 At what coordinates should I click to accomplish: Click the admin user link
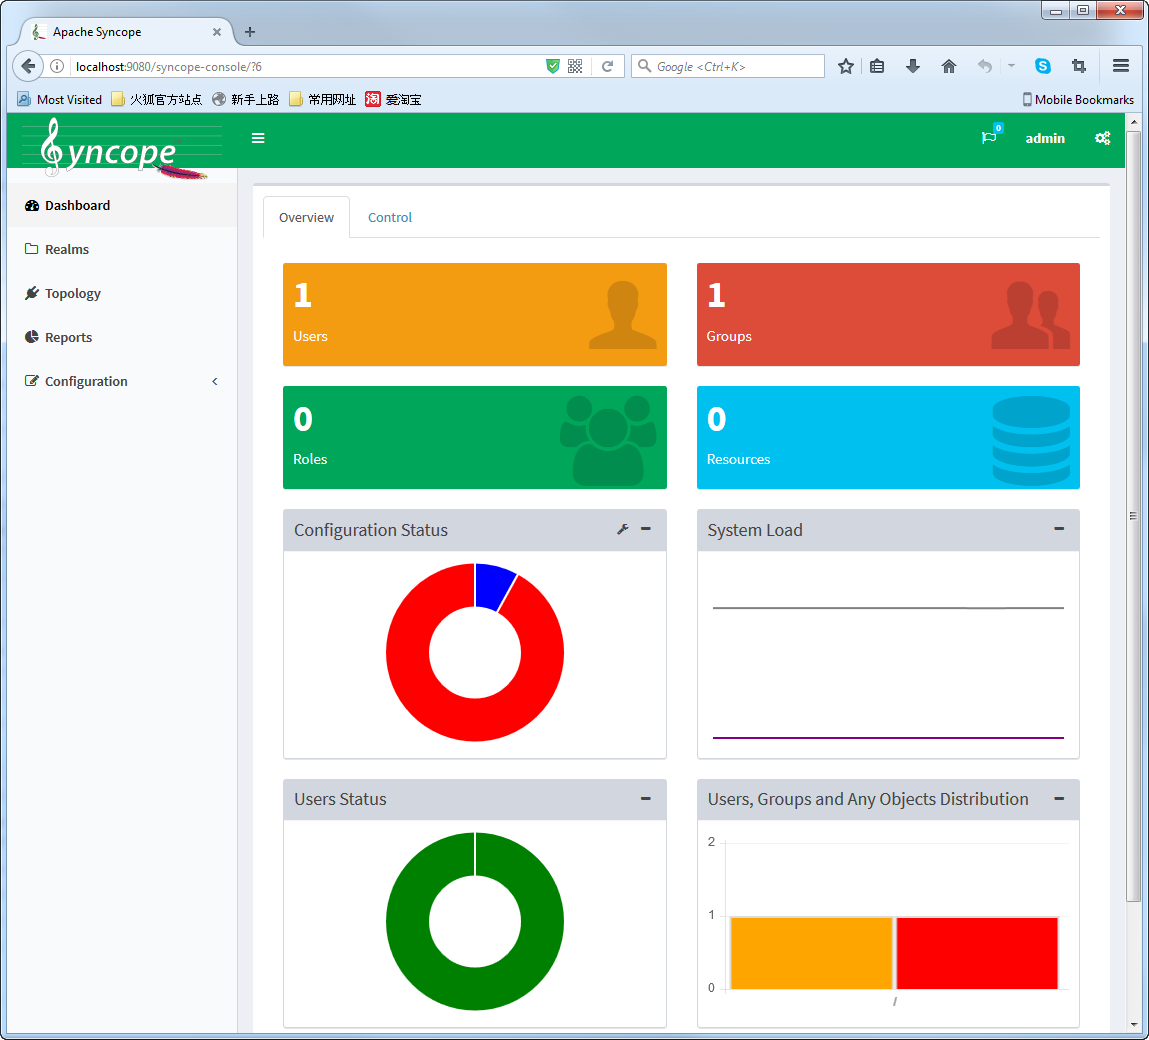click(x=1045, y=139)
